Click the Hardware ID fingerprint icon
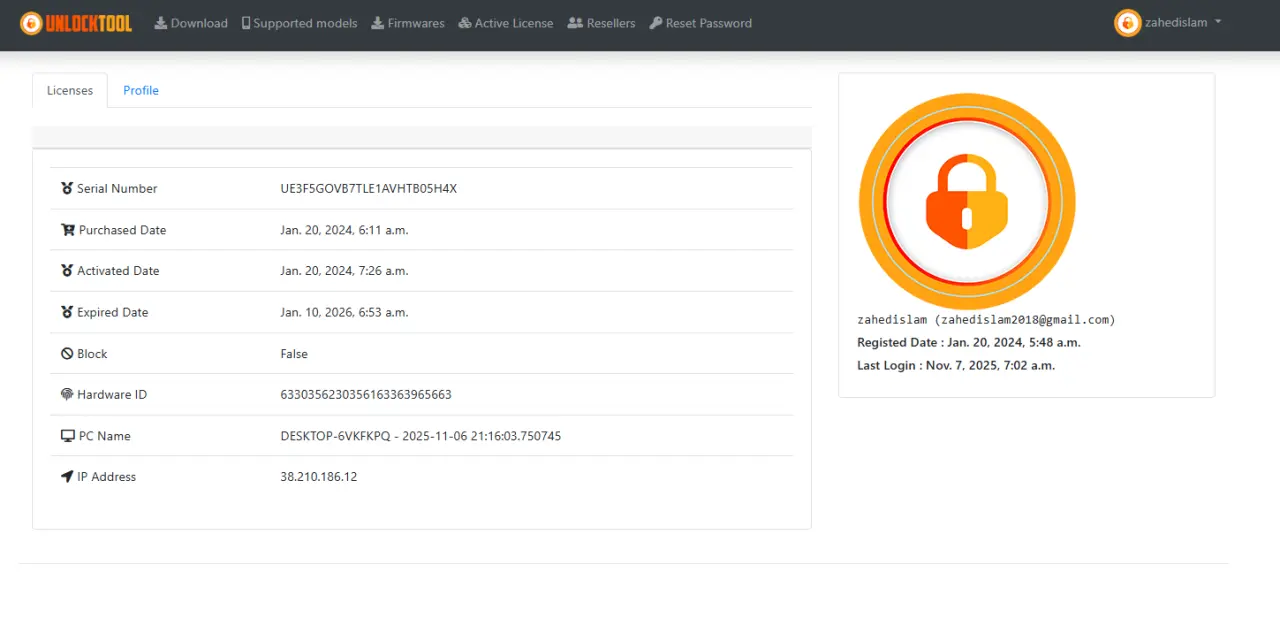 pos(67,395)
